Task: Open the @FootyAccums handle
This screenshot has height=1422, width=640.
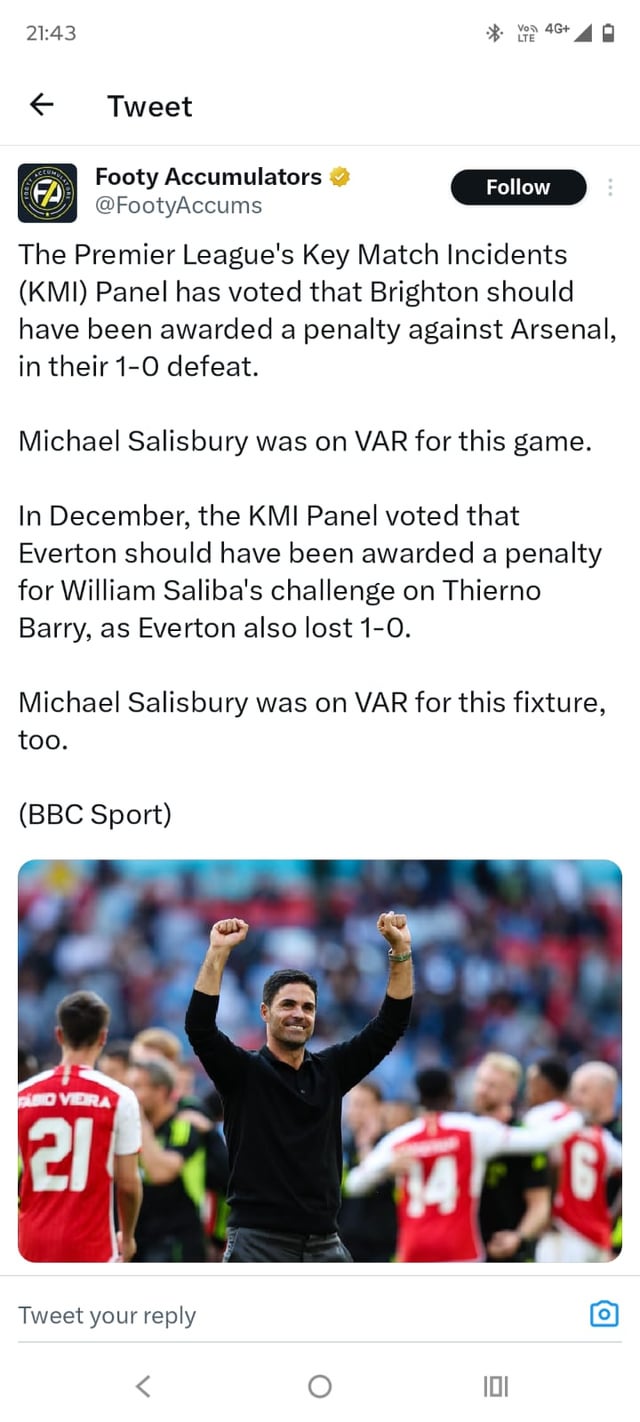Action: click(x=178, y=206)
